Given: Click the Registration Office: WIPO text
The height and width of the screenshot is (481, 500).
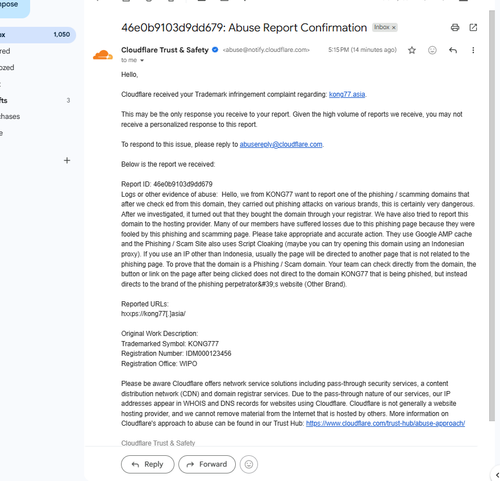Looking at the screenshot, I should (159, 363).
